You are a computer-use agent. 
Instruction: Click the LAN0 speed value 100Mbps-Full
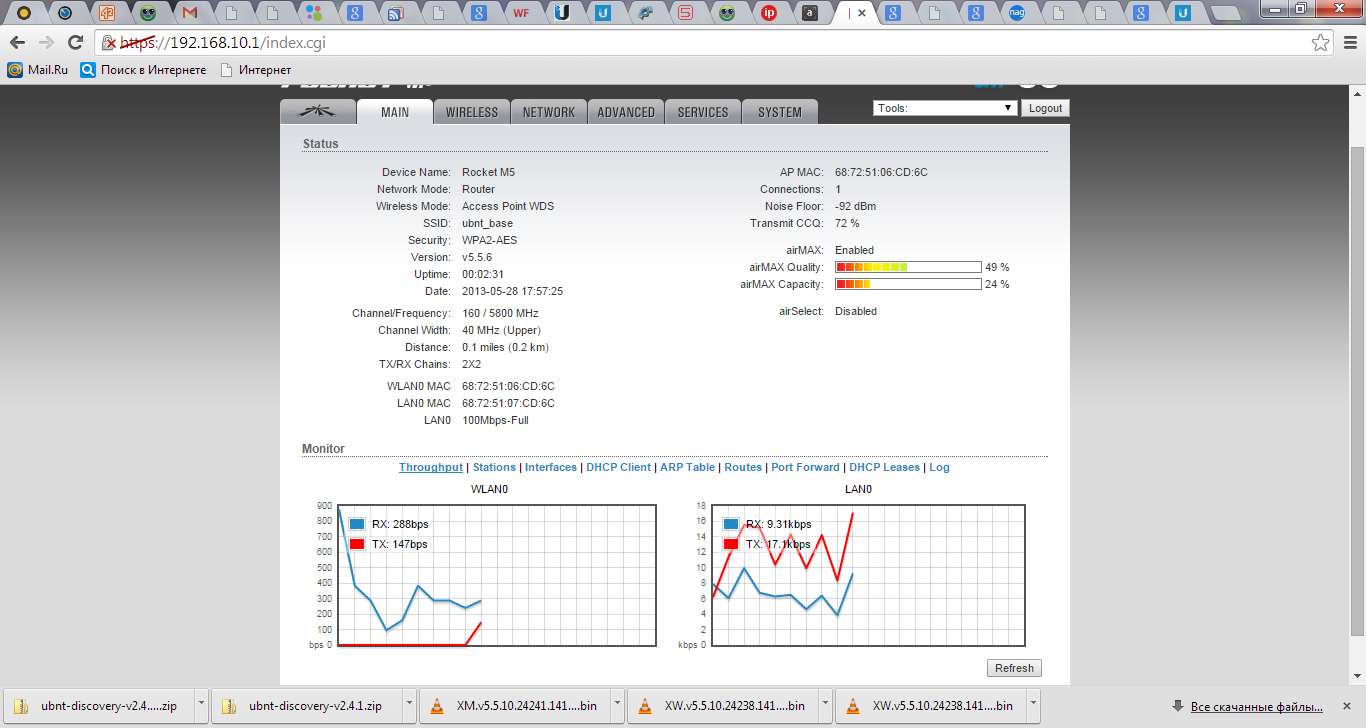[x=495, y=420]
